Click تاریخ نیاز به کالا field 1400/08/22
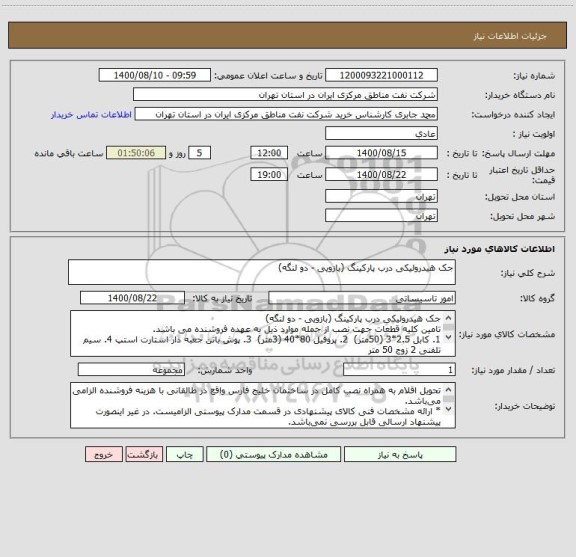The width and height of the screenshot is (576, 557). tap(132, 298)
